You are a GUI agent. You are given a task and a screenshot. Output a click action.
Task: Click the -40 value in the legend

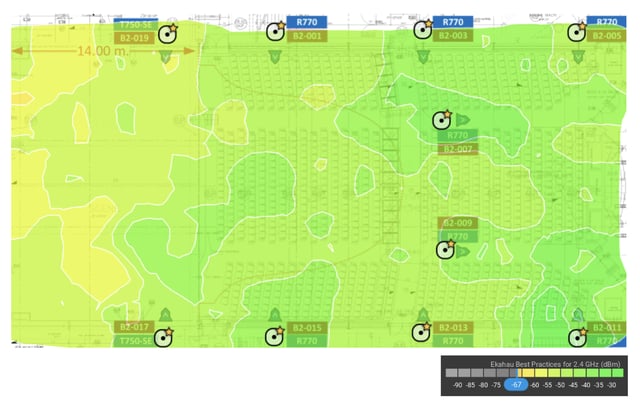click(x=586, y=385)
